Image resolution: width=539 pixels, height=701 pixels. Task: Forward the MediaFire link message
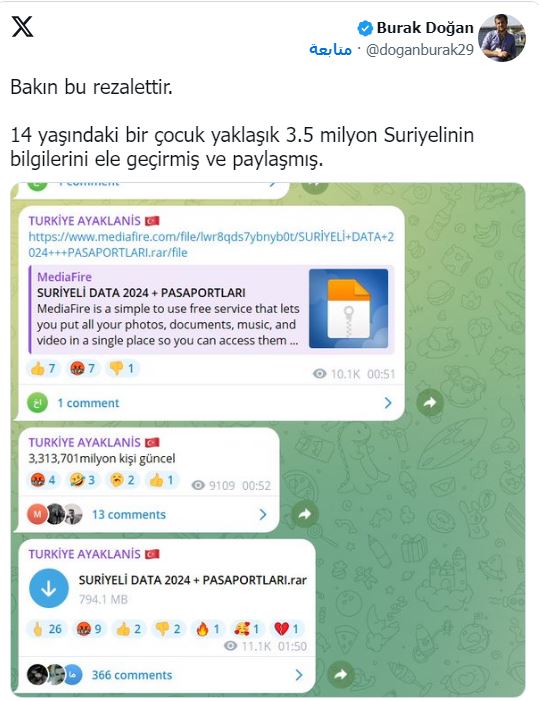coord(430,403)
